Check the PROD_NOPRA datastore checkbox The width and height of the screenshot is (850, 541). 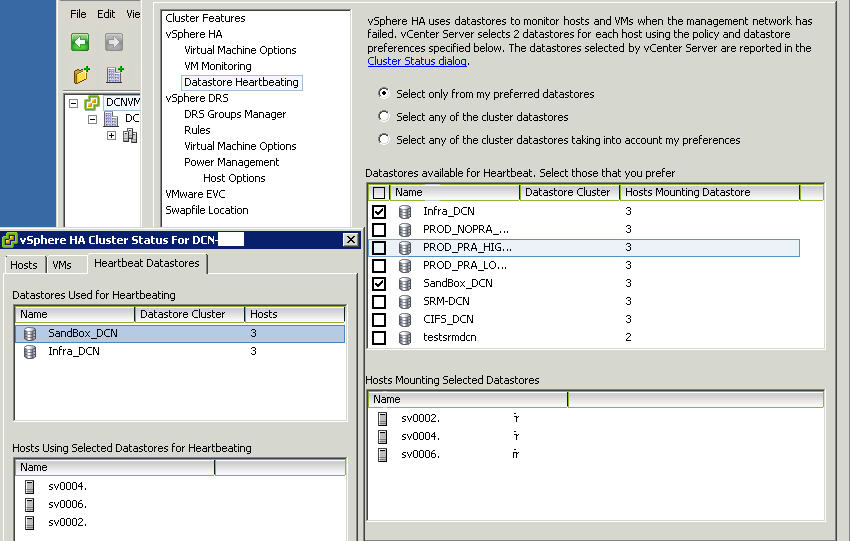click(x=379, y=229)
